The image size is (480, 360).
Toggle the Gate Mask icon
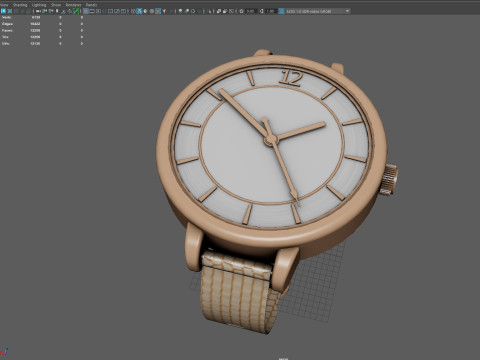tap(104, 11)
